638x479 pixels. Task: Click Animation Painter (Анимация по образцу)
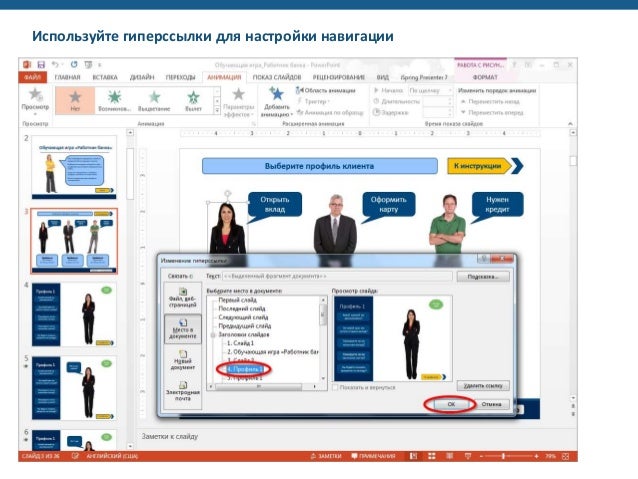coord(330,112)
